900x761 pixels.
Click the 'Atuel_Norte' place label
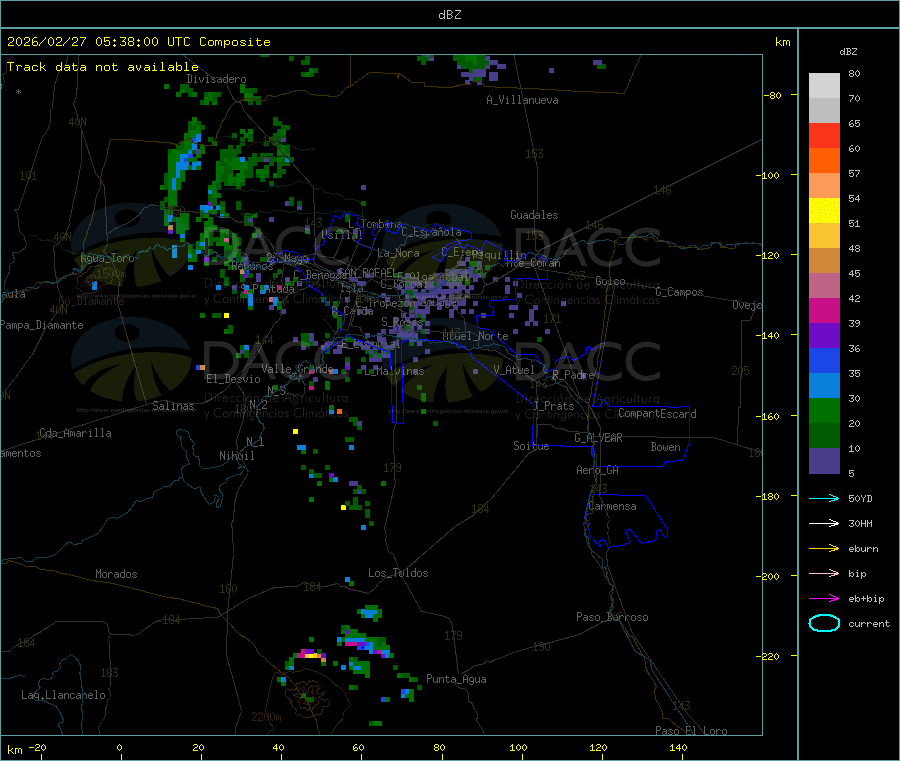click(475, 336)
